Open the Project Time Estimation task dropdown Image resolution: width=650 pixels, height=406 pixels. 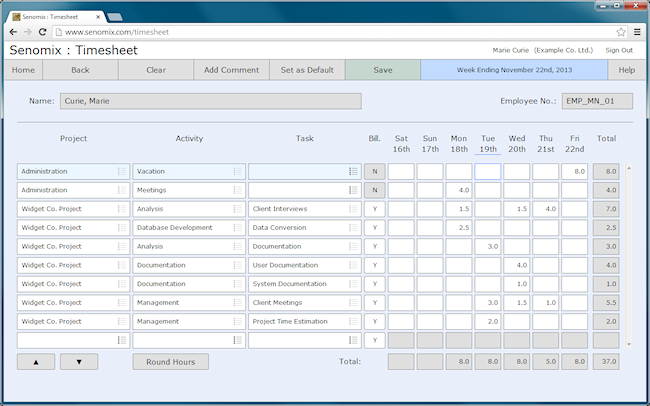tap(305, 321)
